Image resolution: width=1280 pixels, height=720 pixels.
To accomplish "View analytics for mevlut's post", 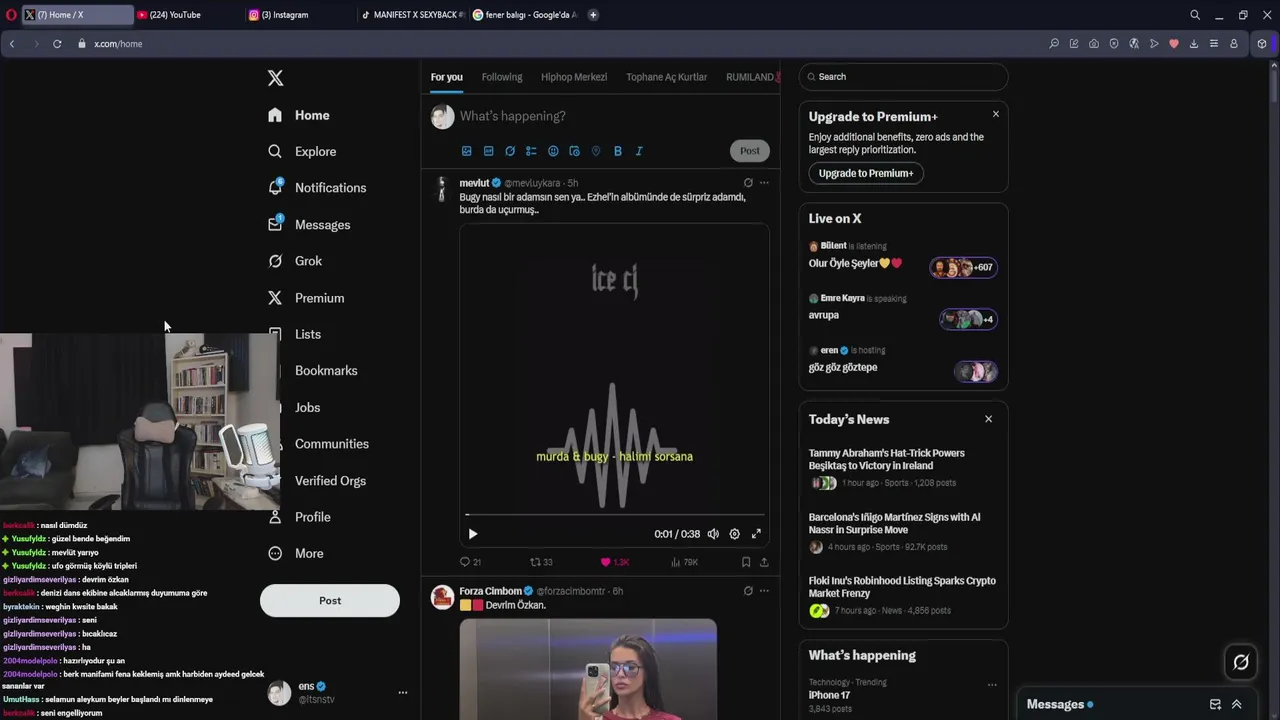I will click(x=684, y=562).
